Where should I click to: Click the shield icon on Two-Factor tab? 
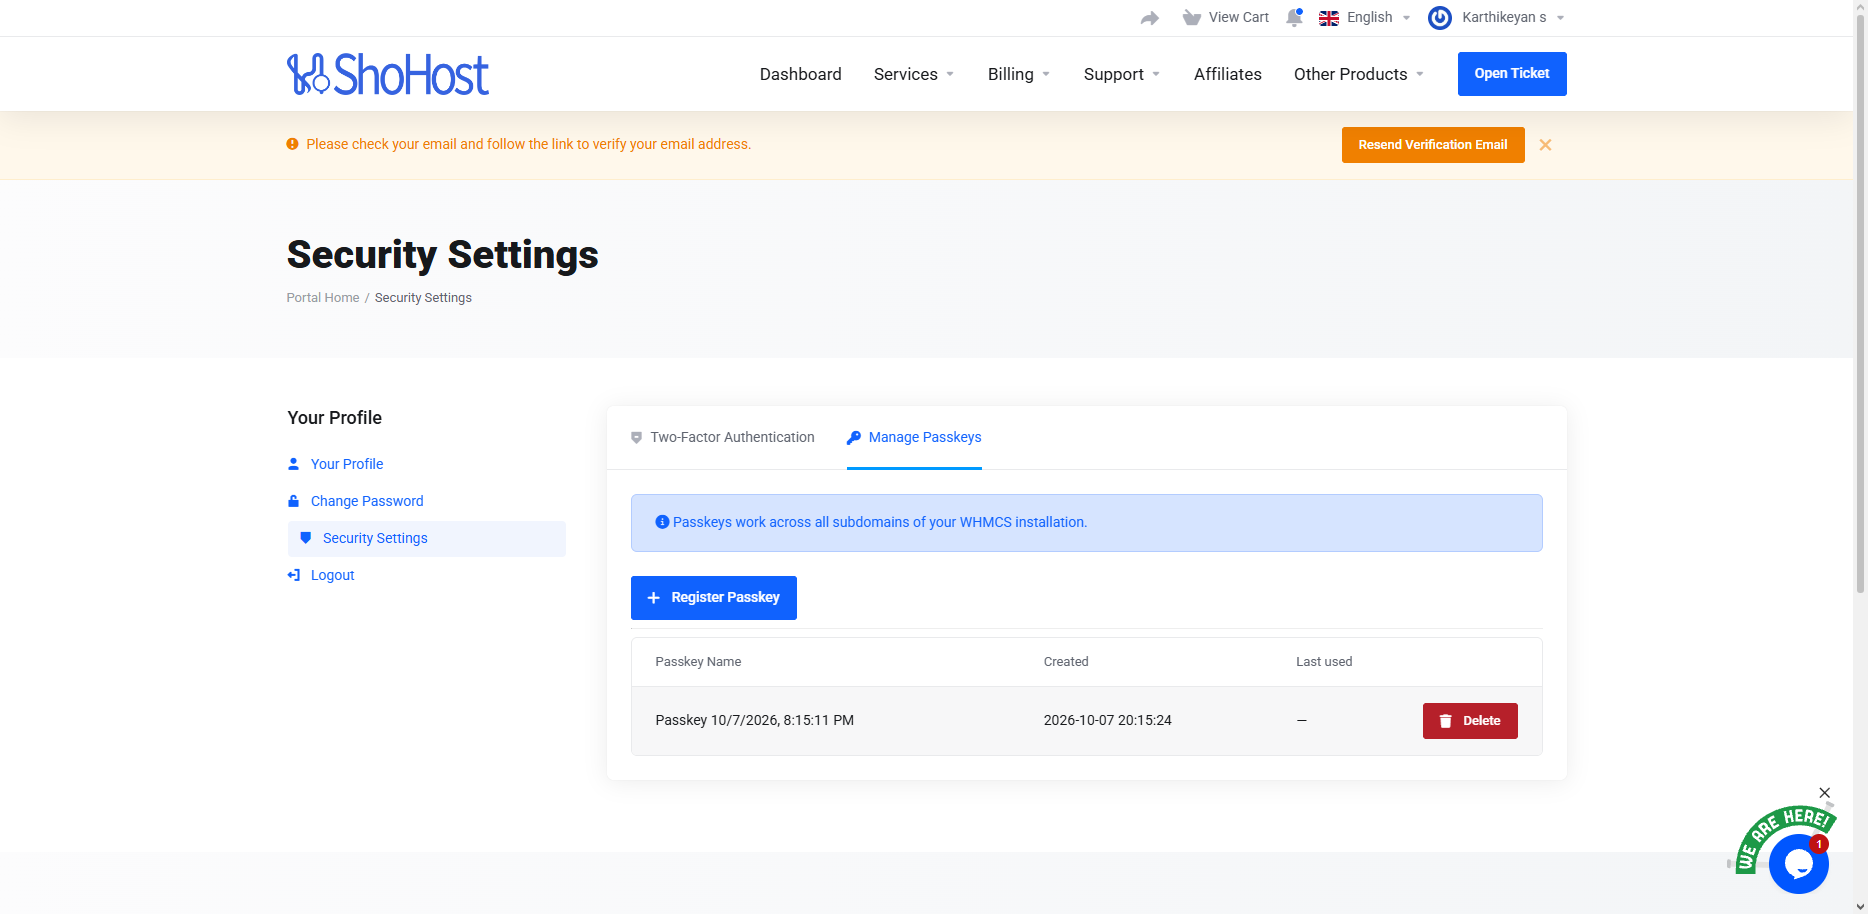click(x=636, y=438)
